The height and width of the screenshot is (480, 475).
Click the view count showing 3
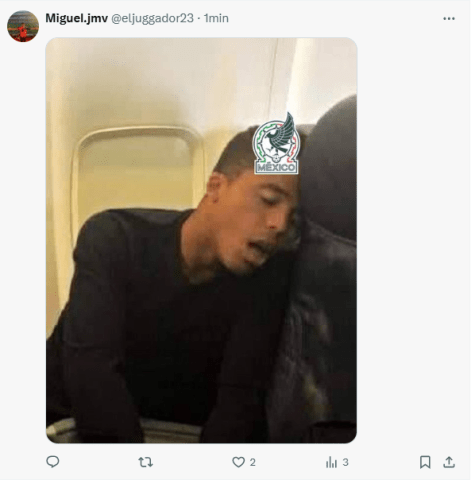point(346,462)
